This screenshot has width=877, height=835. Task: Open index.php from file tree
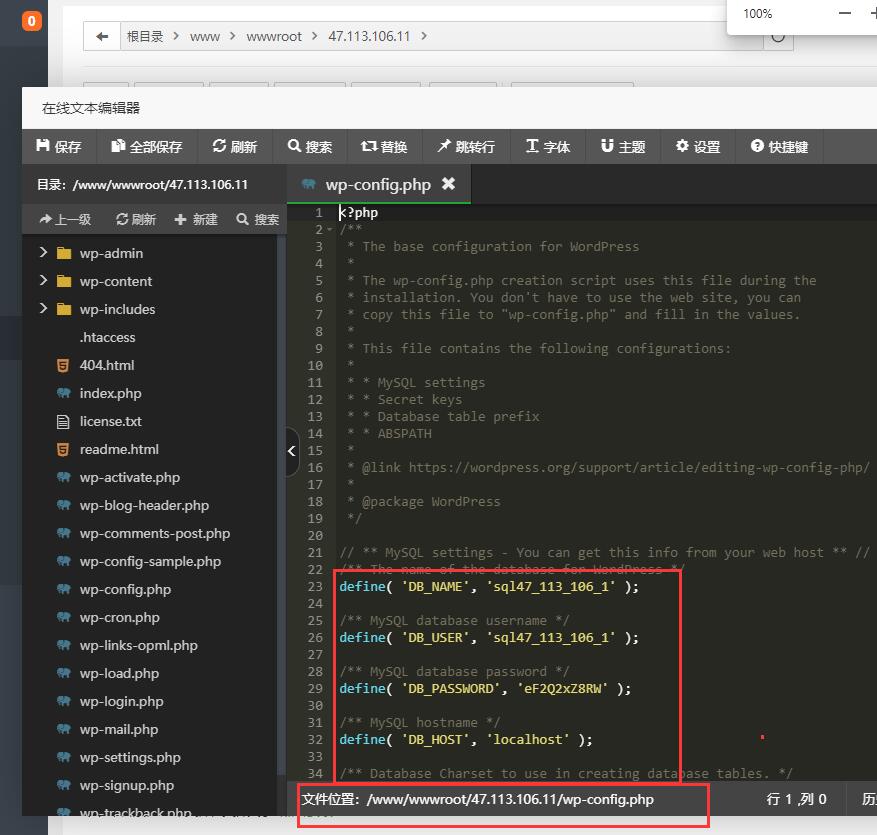[110, 393]
